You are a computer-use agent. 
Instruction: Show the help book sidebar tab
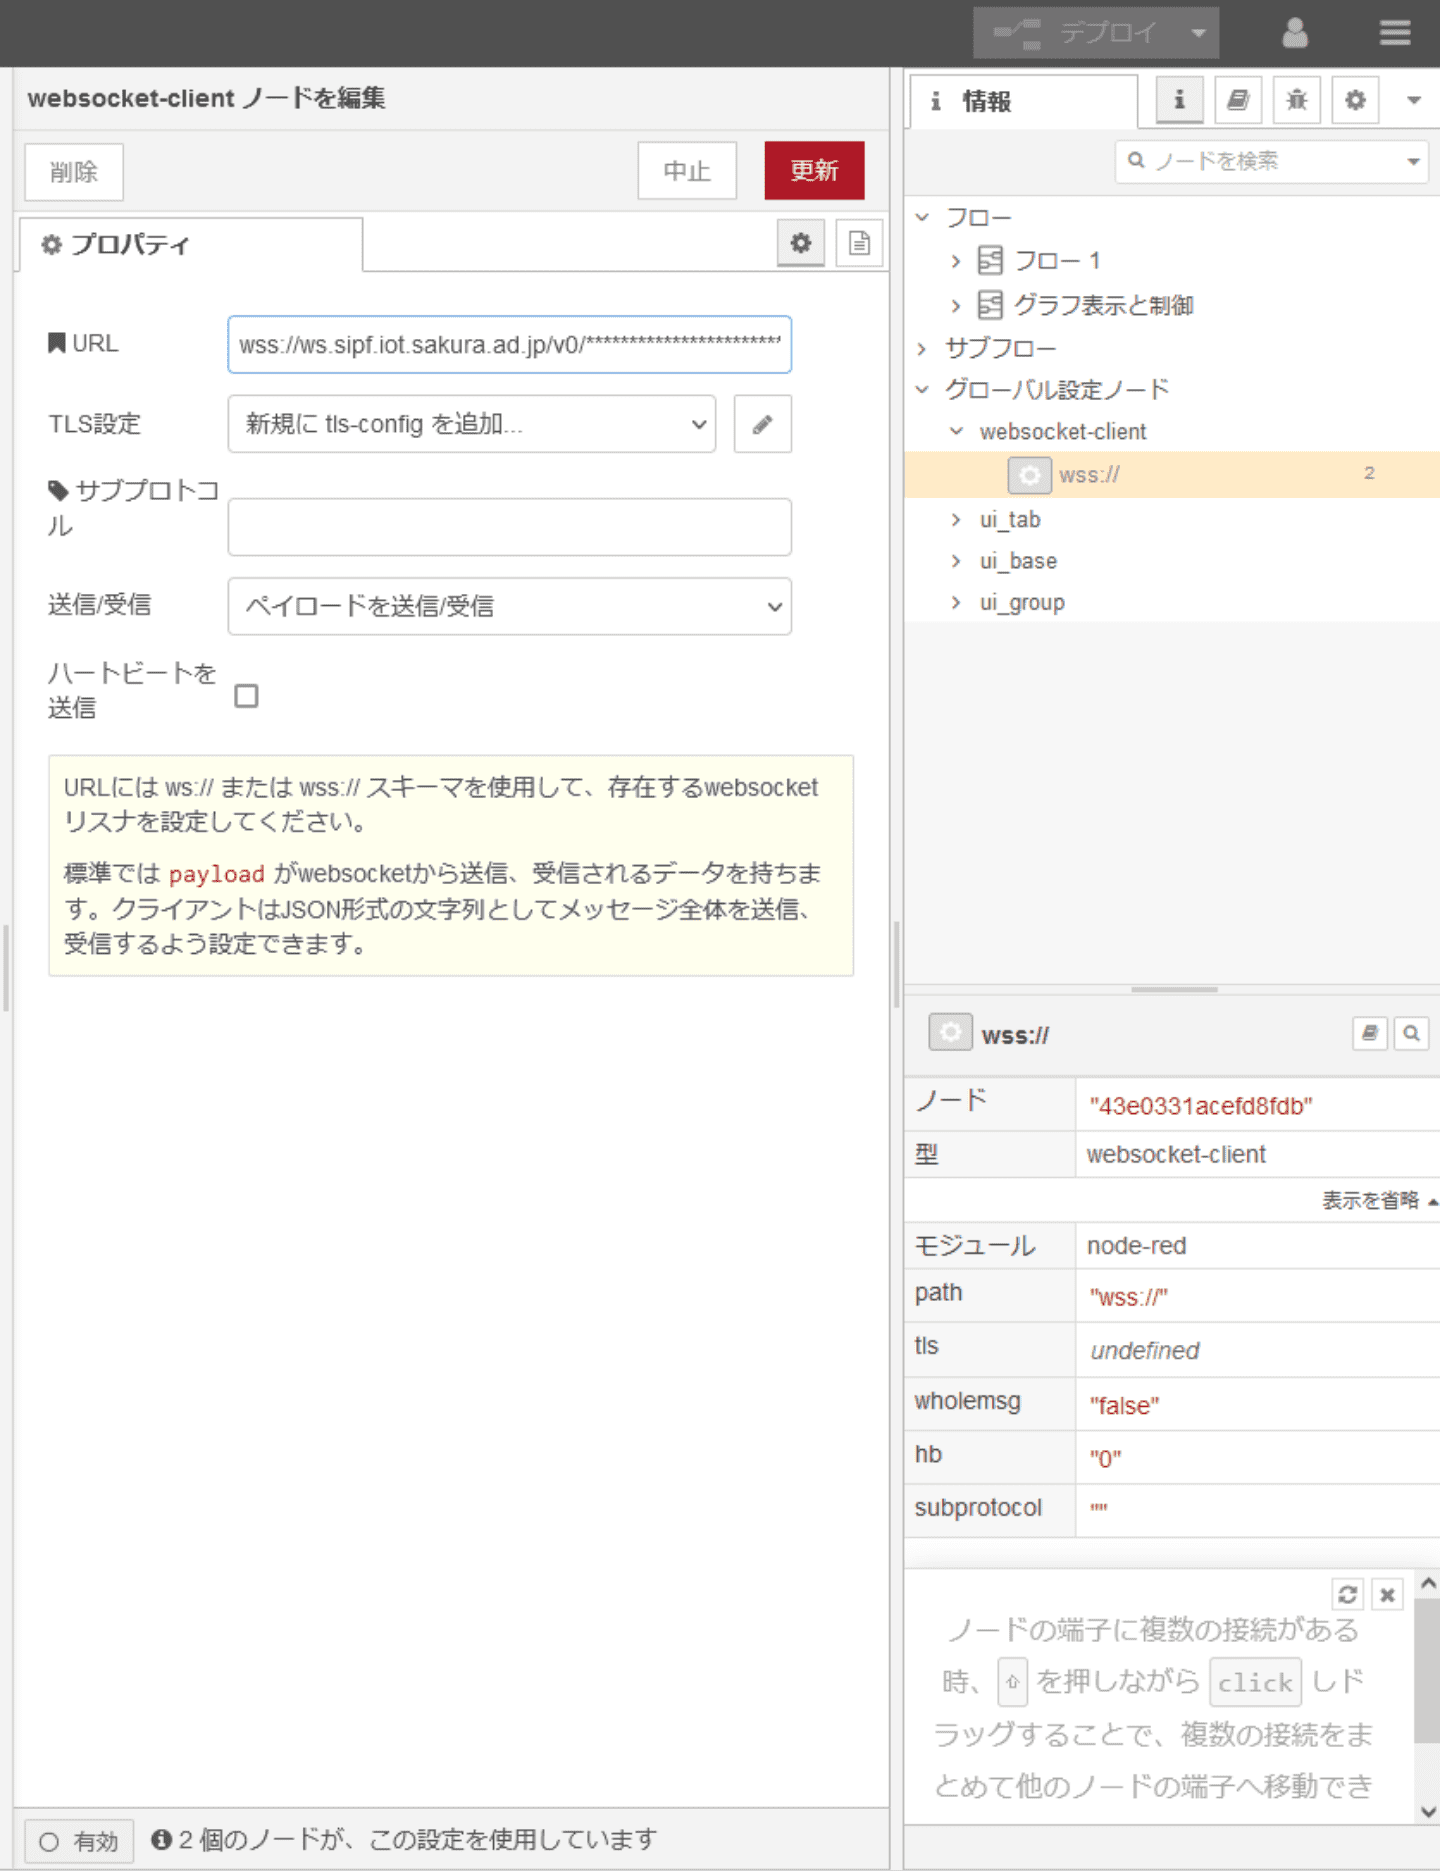[1238, 100]
